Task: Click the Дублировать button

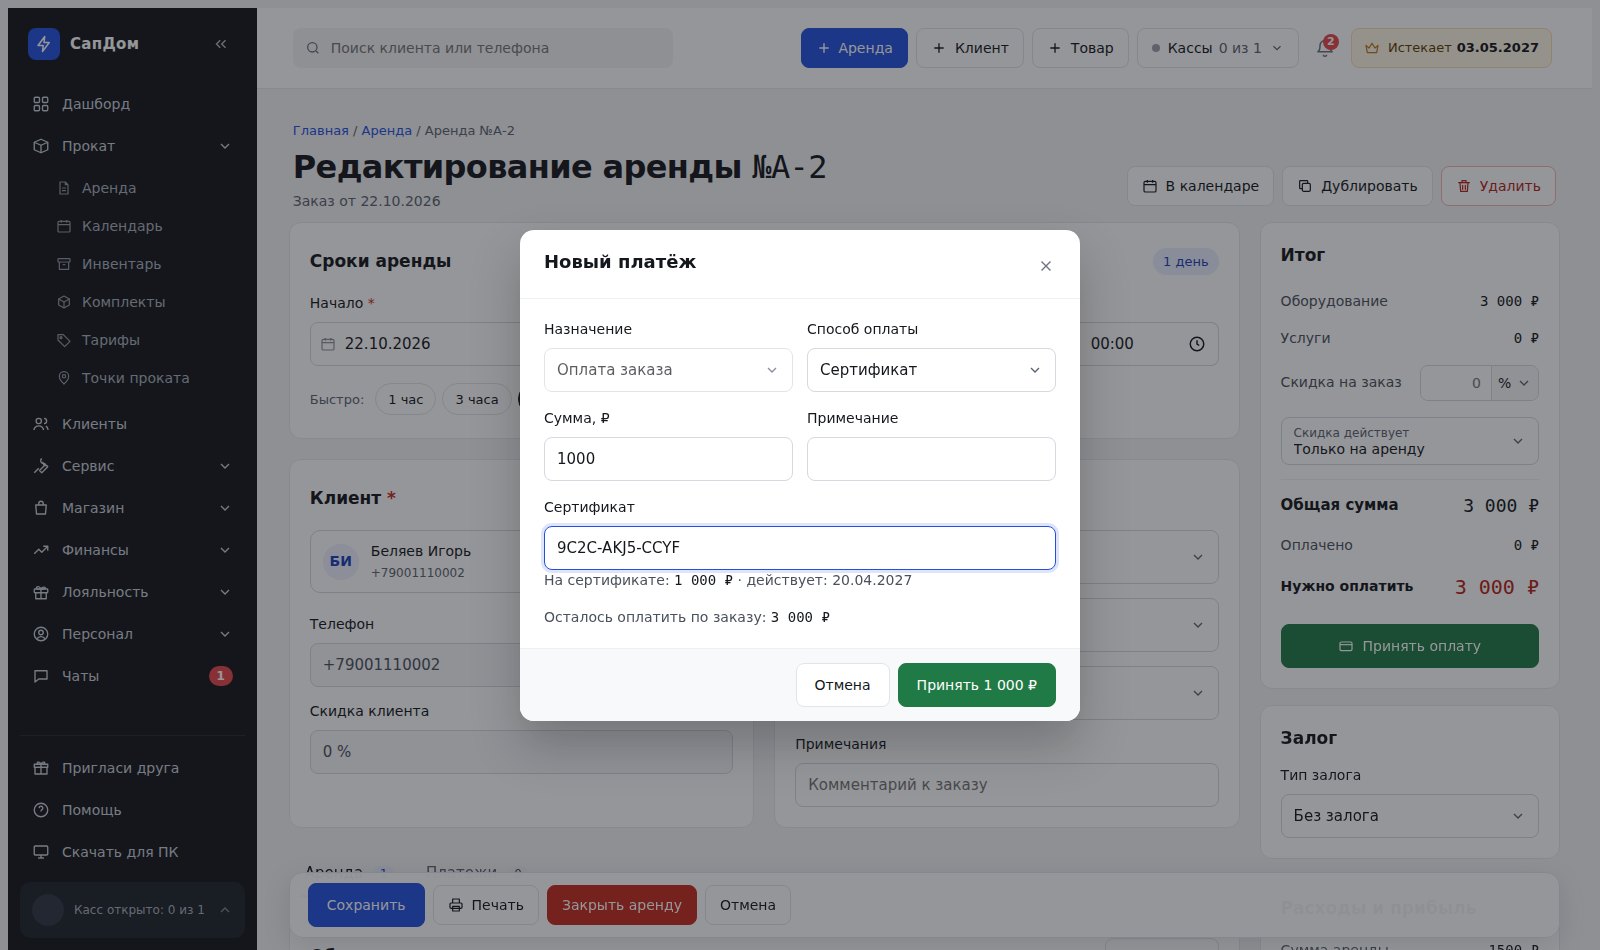Action: tap(1357, 186)
